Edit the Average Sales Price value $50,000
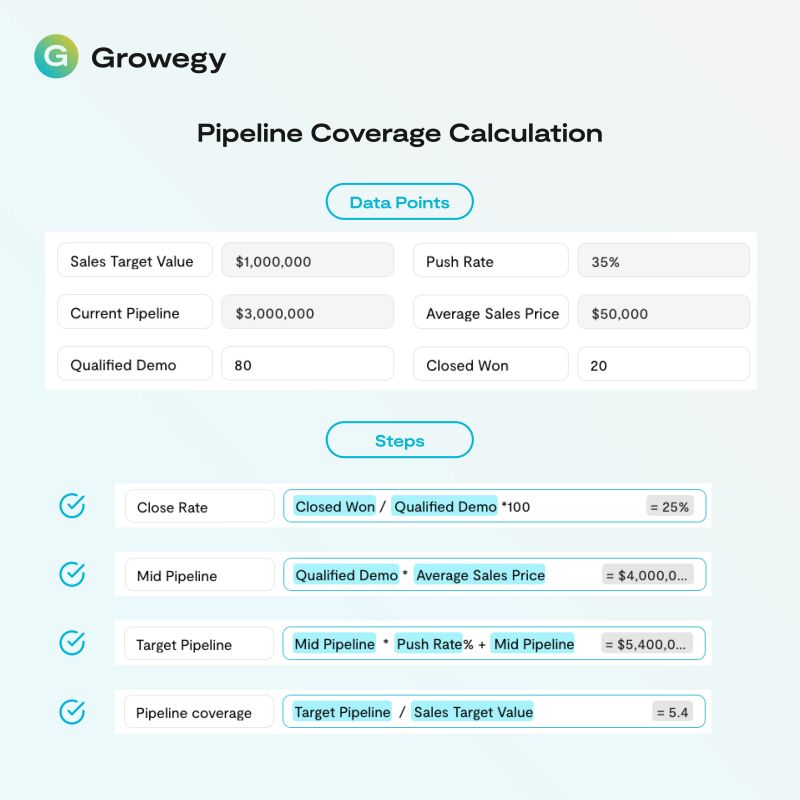This screenshot has height=800, width=800. (x=663, y=313)
